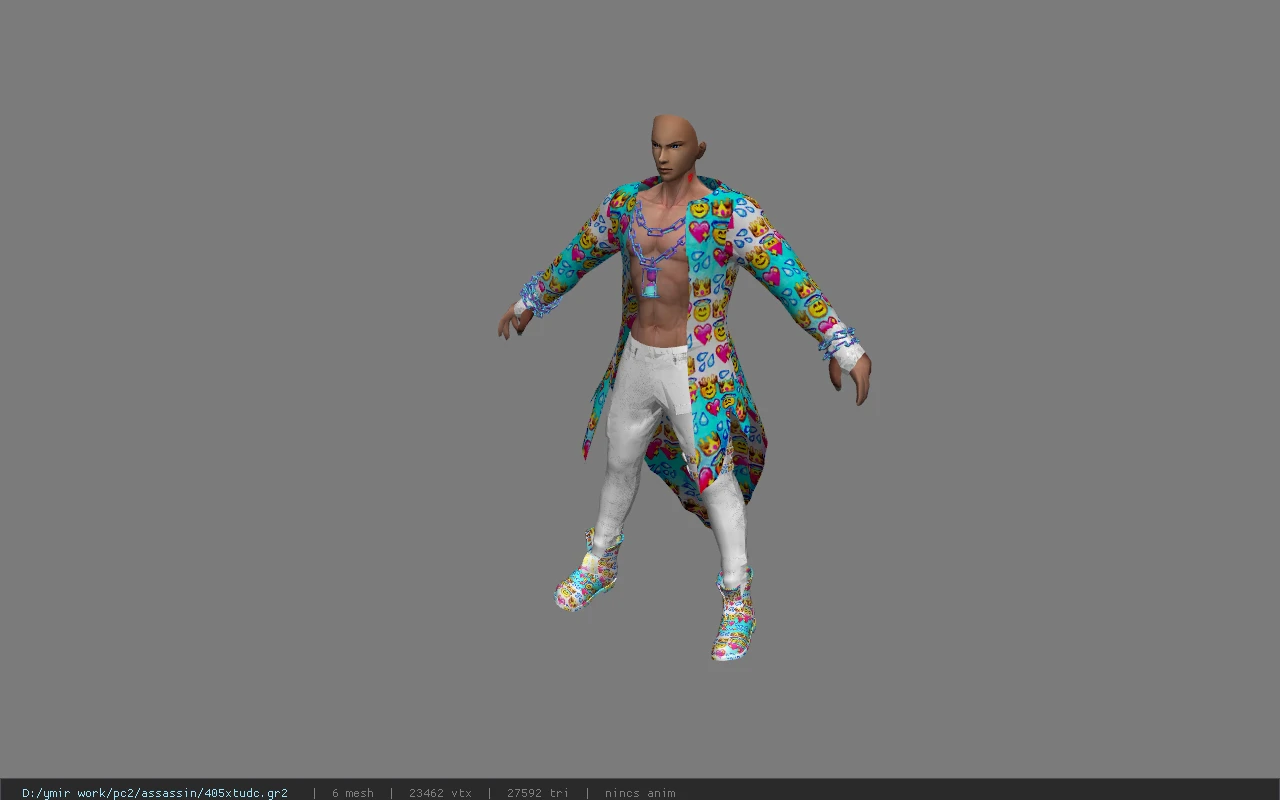This screenshot has height=800, width=1280.
Task: Select the 3D character model in viewport
Action: click(x=685, y=388)
